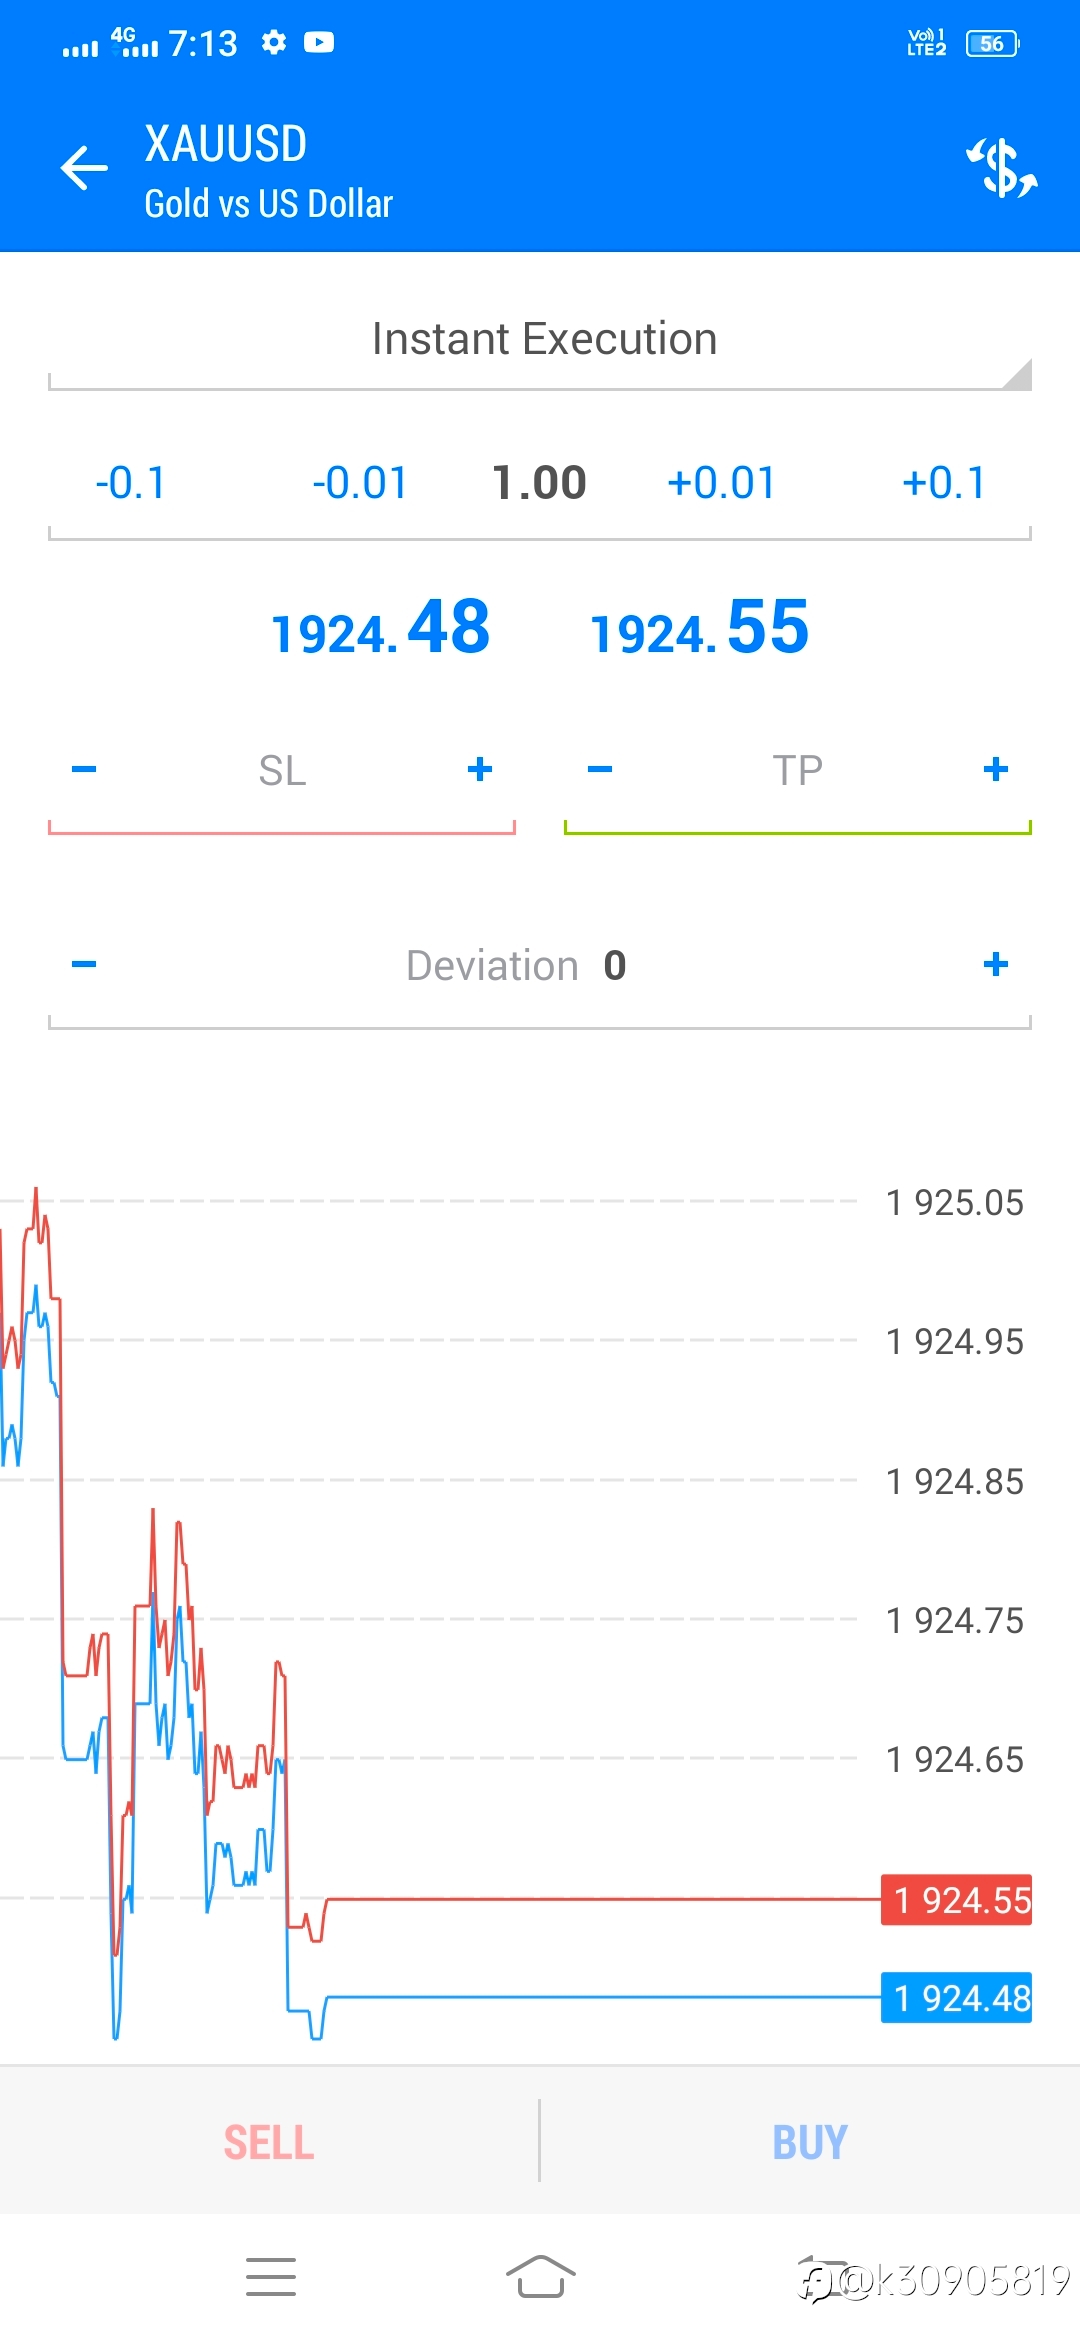
Task: Open Android recent apps menu button
Action: click(x=271, y=2277)
